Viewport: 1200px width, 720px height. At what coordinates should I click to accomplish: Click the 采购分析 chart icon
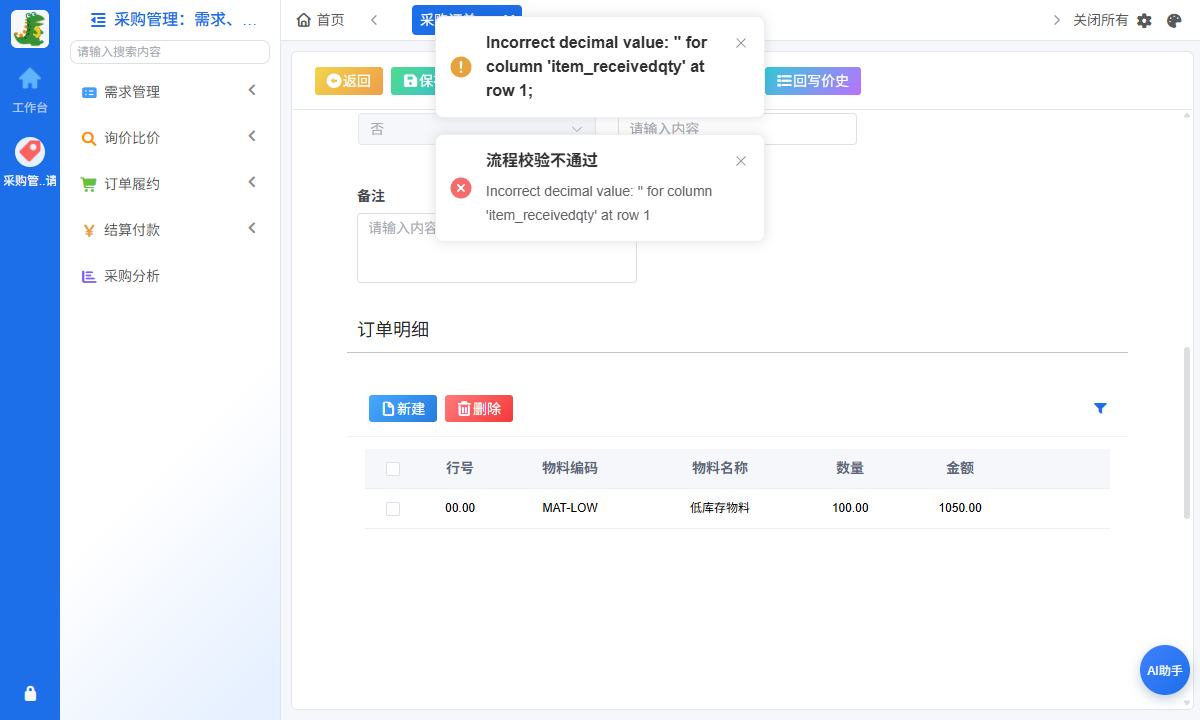click(89, 276)
